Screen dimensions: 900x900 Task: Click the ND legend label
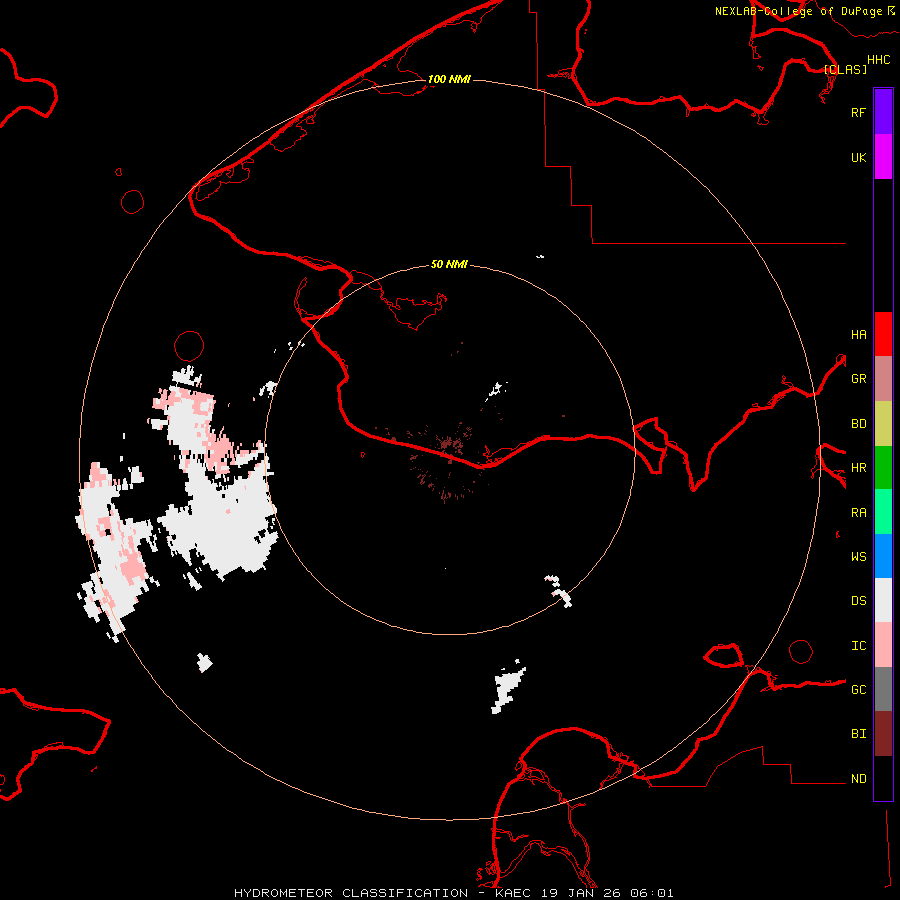pyautogui.click(x=858, y=779)
